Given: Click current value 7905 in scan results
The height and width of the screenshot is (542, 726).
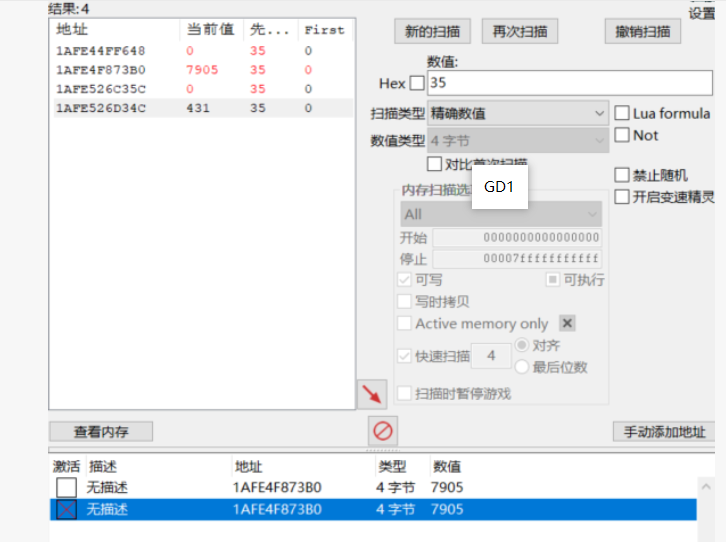Looking at the screenshot, I should point(202,69).
